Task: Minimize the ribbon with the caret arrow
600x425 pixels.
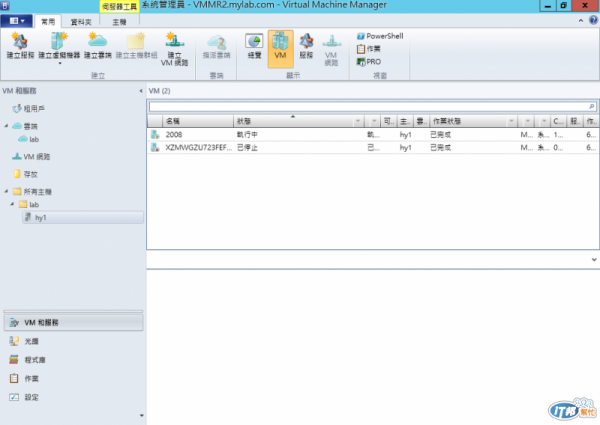Action: pyautogui.click(x=581, y=21)
